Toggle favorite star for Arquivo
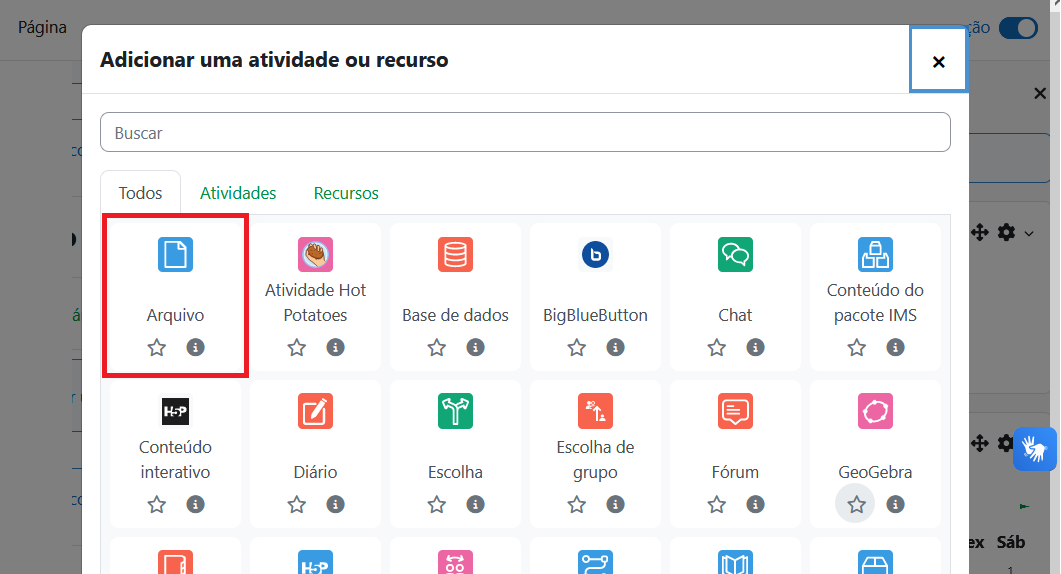 [x=157, y=347]
